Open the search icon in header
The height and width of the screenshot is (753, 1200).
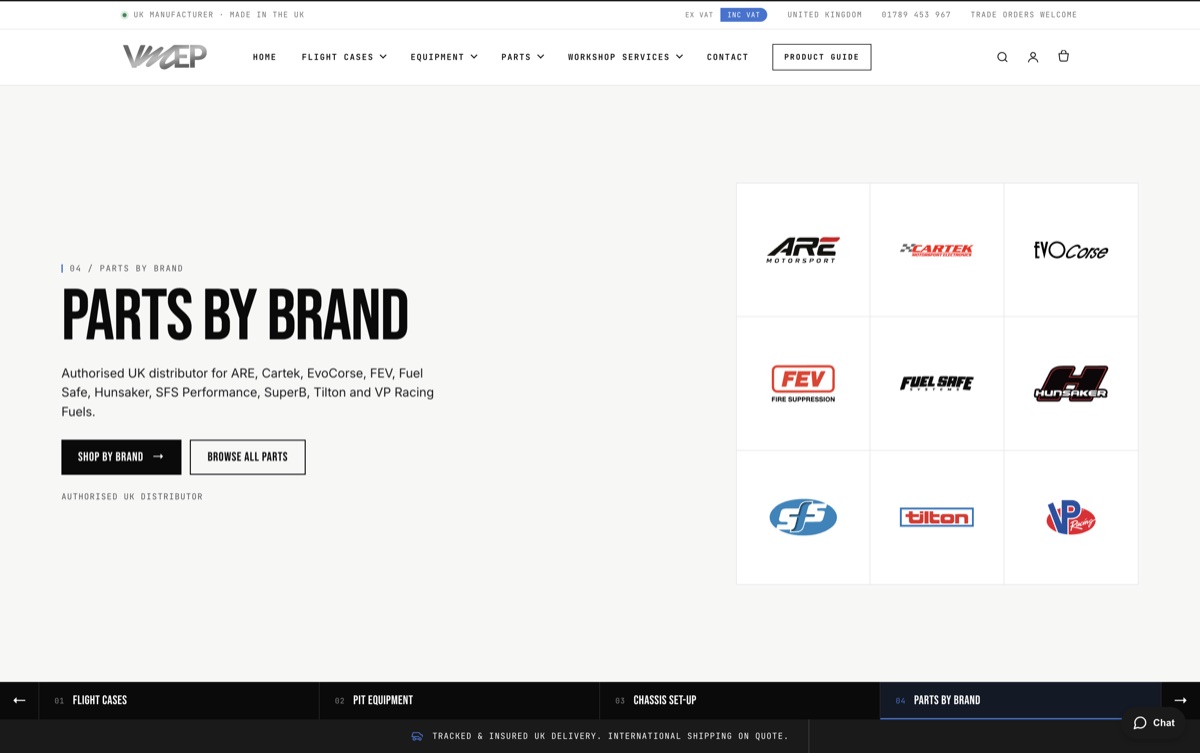(x=1002, y=57)
